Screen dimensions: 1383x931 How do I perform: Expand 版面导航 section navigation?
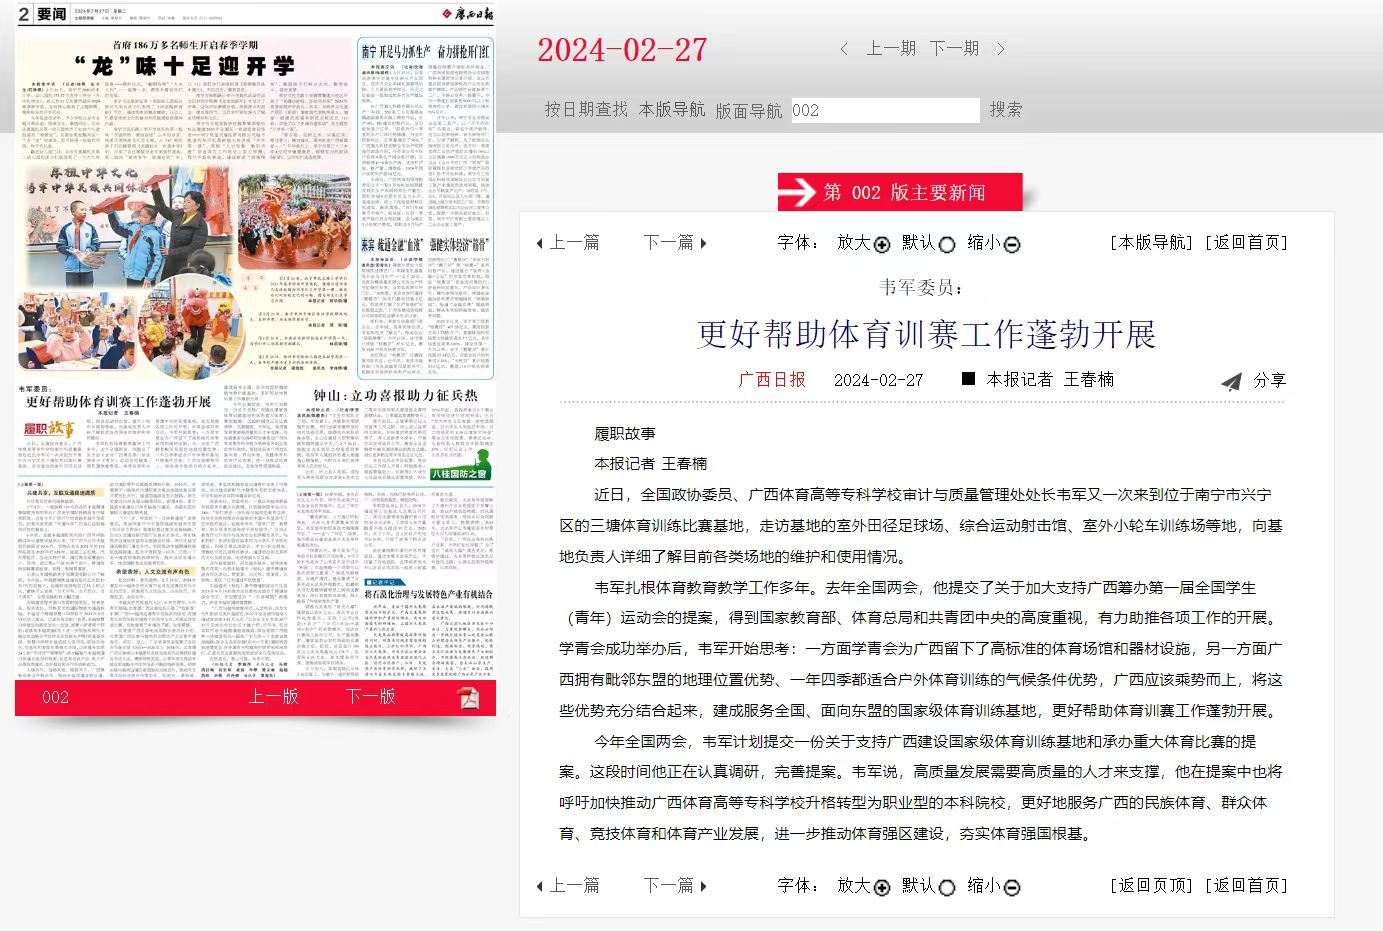pyautogui.click(x=748, y=110)
